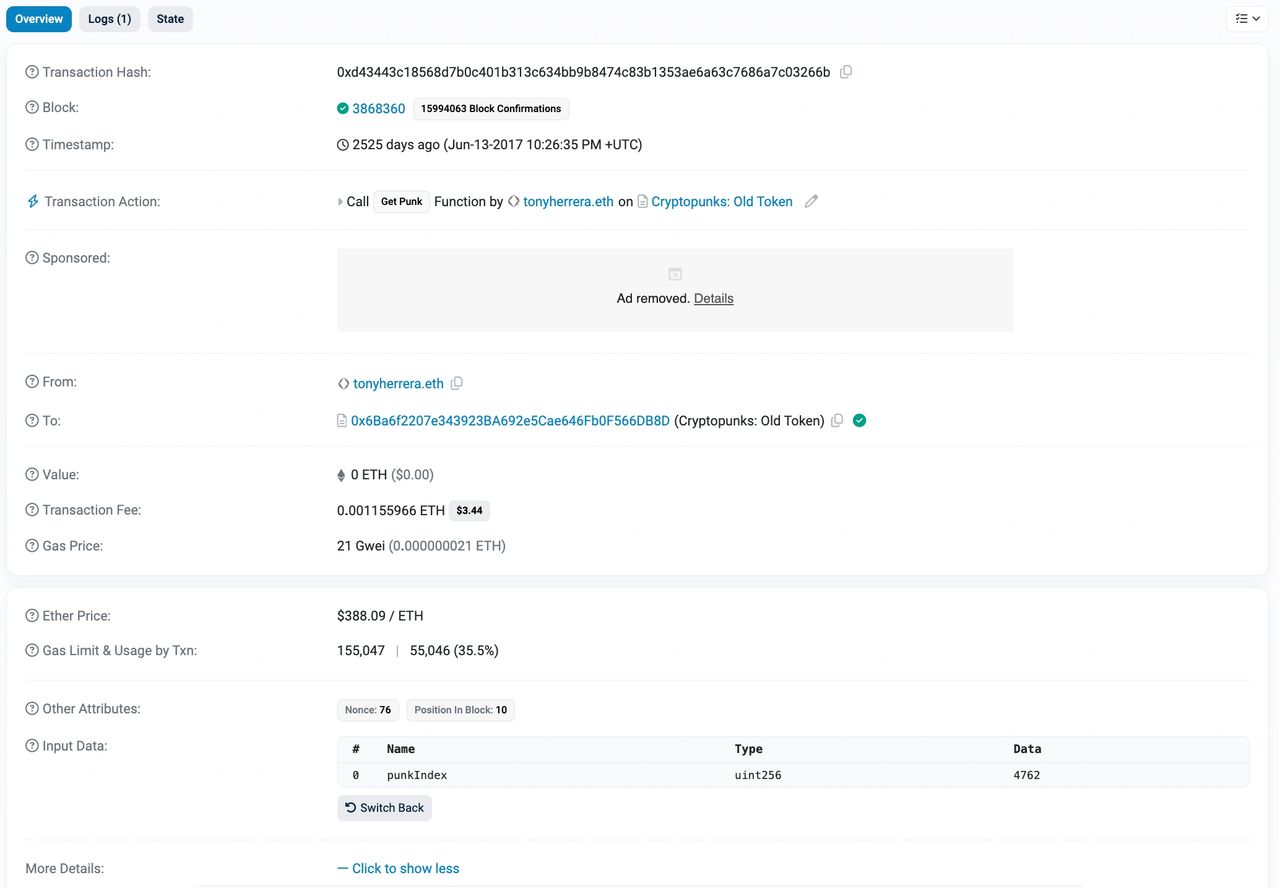The width and height of the screenshot is (1280, 888).
Task: Click the Transaction Action lightning icon
Action: 33,202
